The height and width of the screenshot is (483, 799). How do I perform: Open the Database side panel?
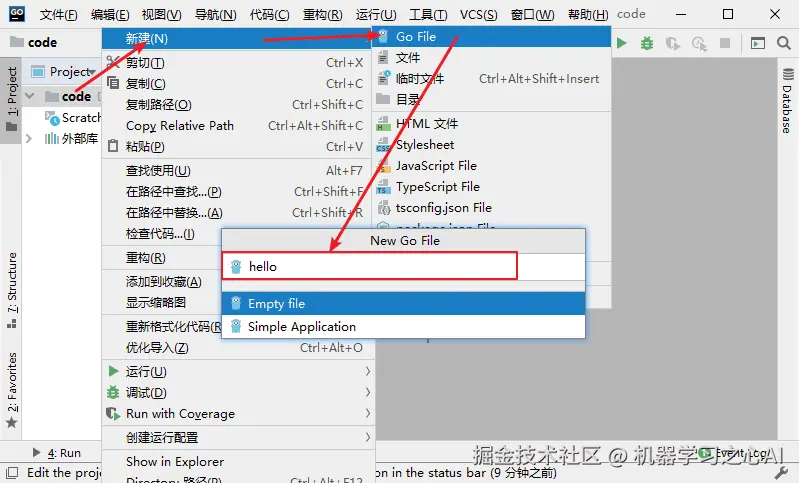click(788, 100)
